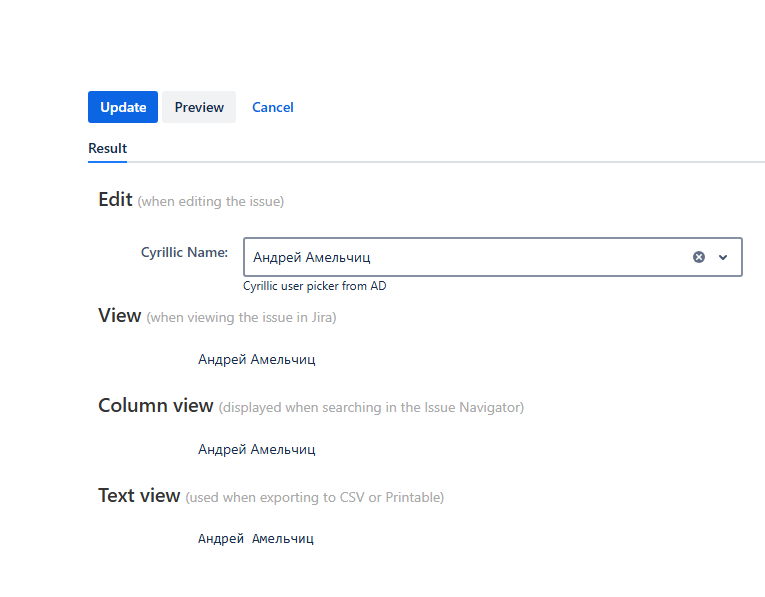Click the "when editing the issue" hint
765x597 pixels.
(x=211, y=202)
